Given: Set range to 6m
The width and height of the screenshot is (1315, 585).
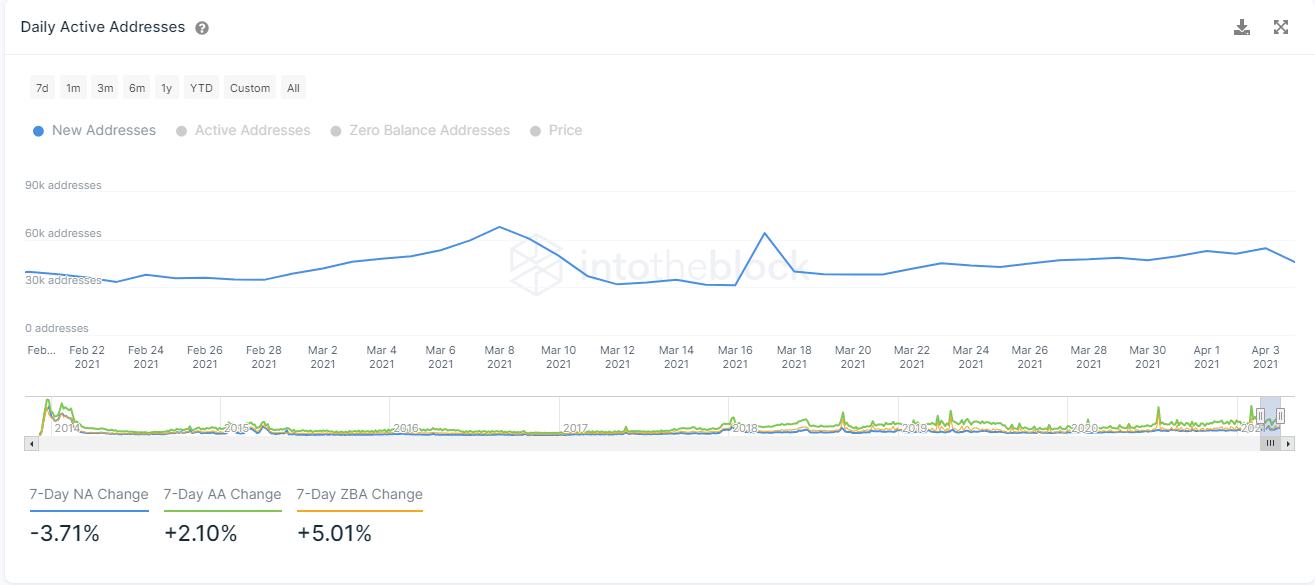Looking at the screenshot, I should click(x=137, y=88).
